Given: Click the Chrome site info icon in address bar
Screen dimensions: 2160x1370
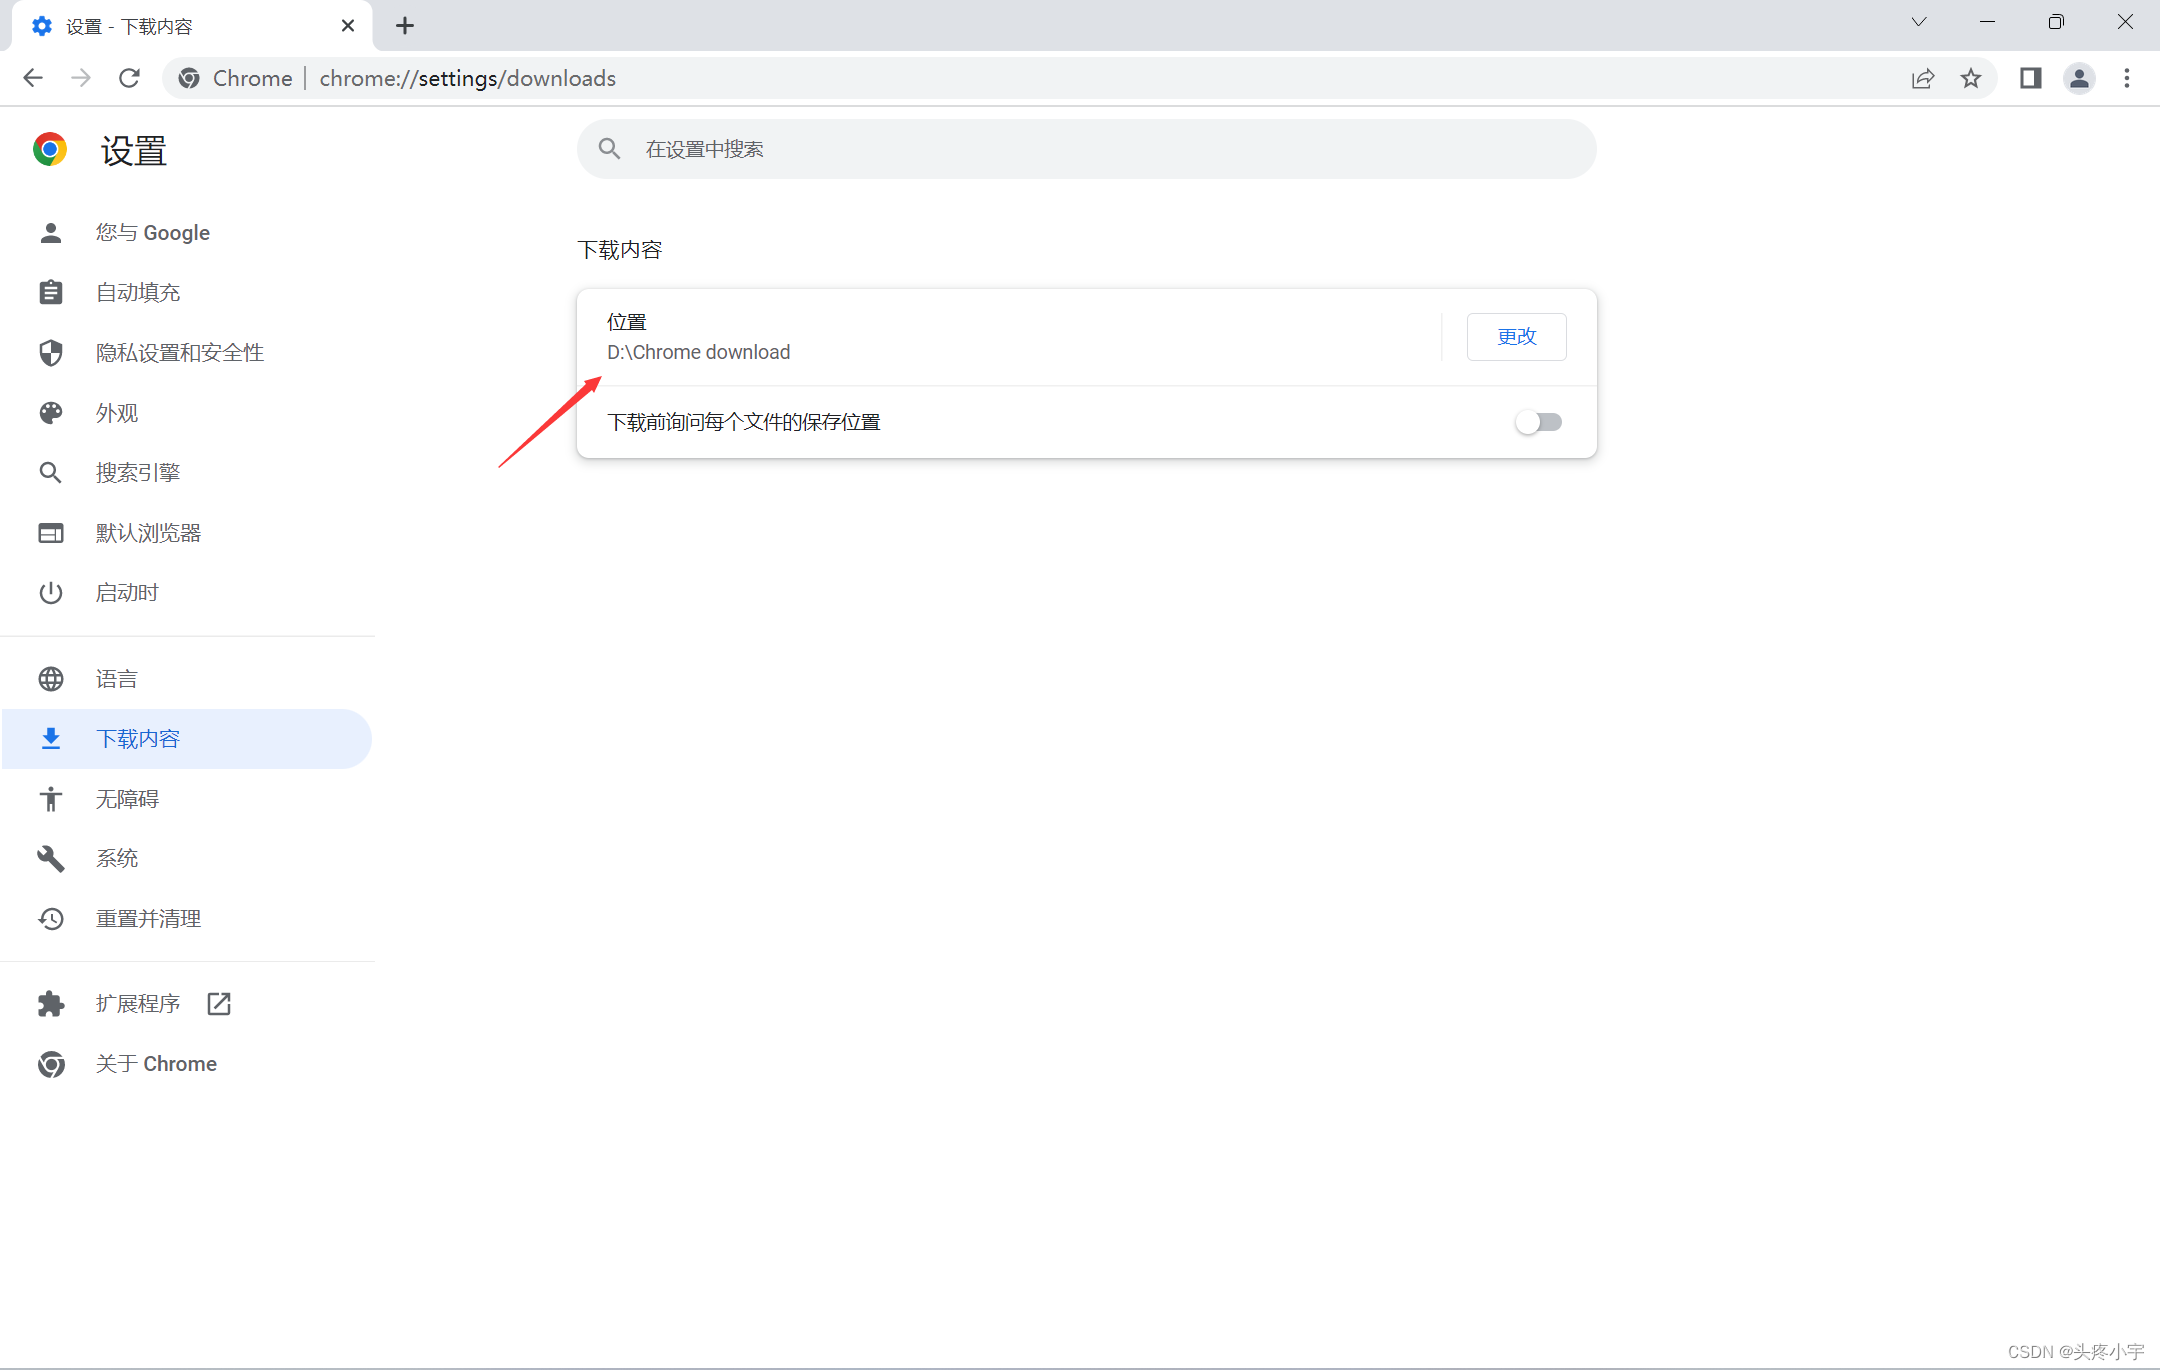Looking at the screenshot, I should pyautogui.click(x=189, y=78).
